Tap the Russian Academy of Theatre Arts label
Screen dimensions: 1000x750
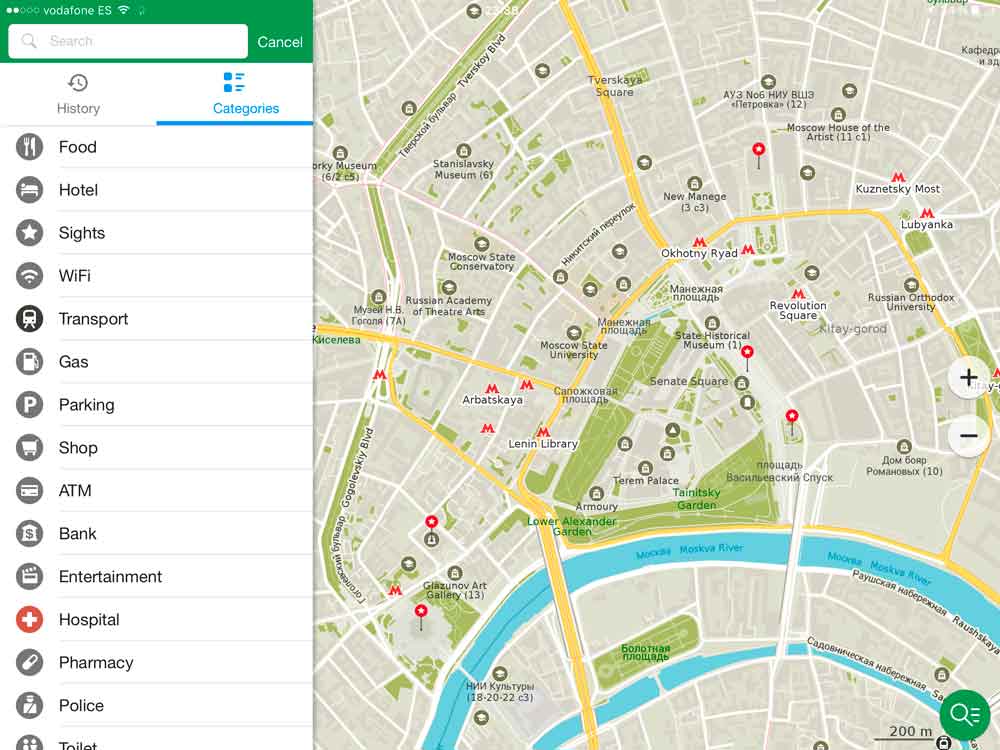pos(448,305)
